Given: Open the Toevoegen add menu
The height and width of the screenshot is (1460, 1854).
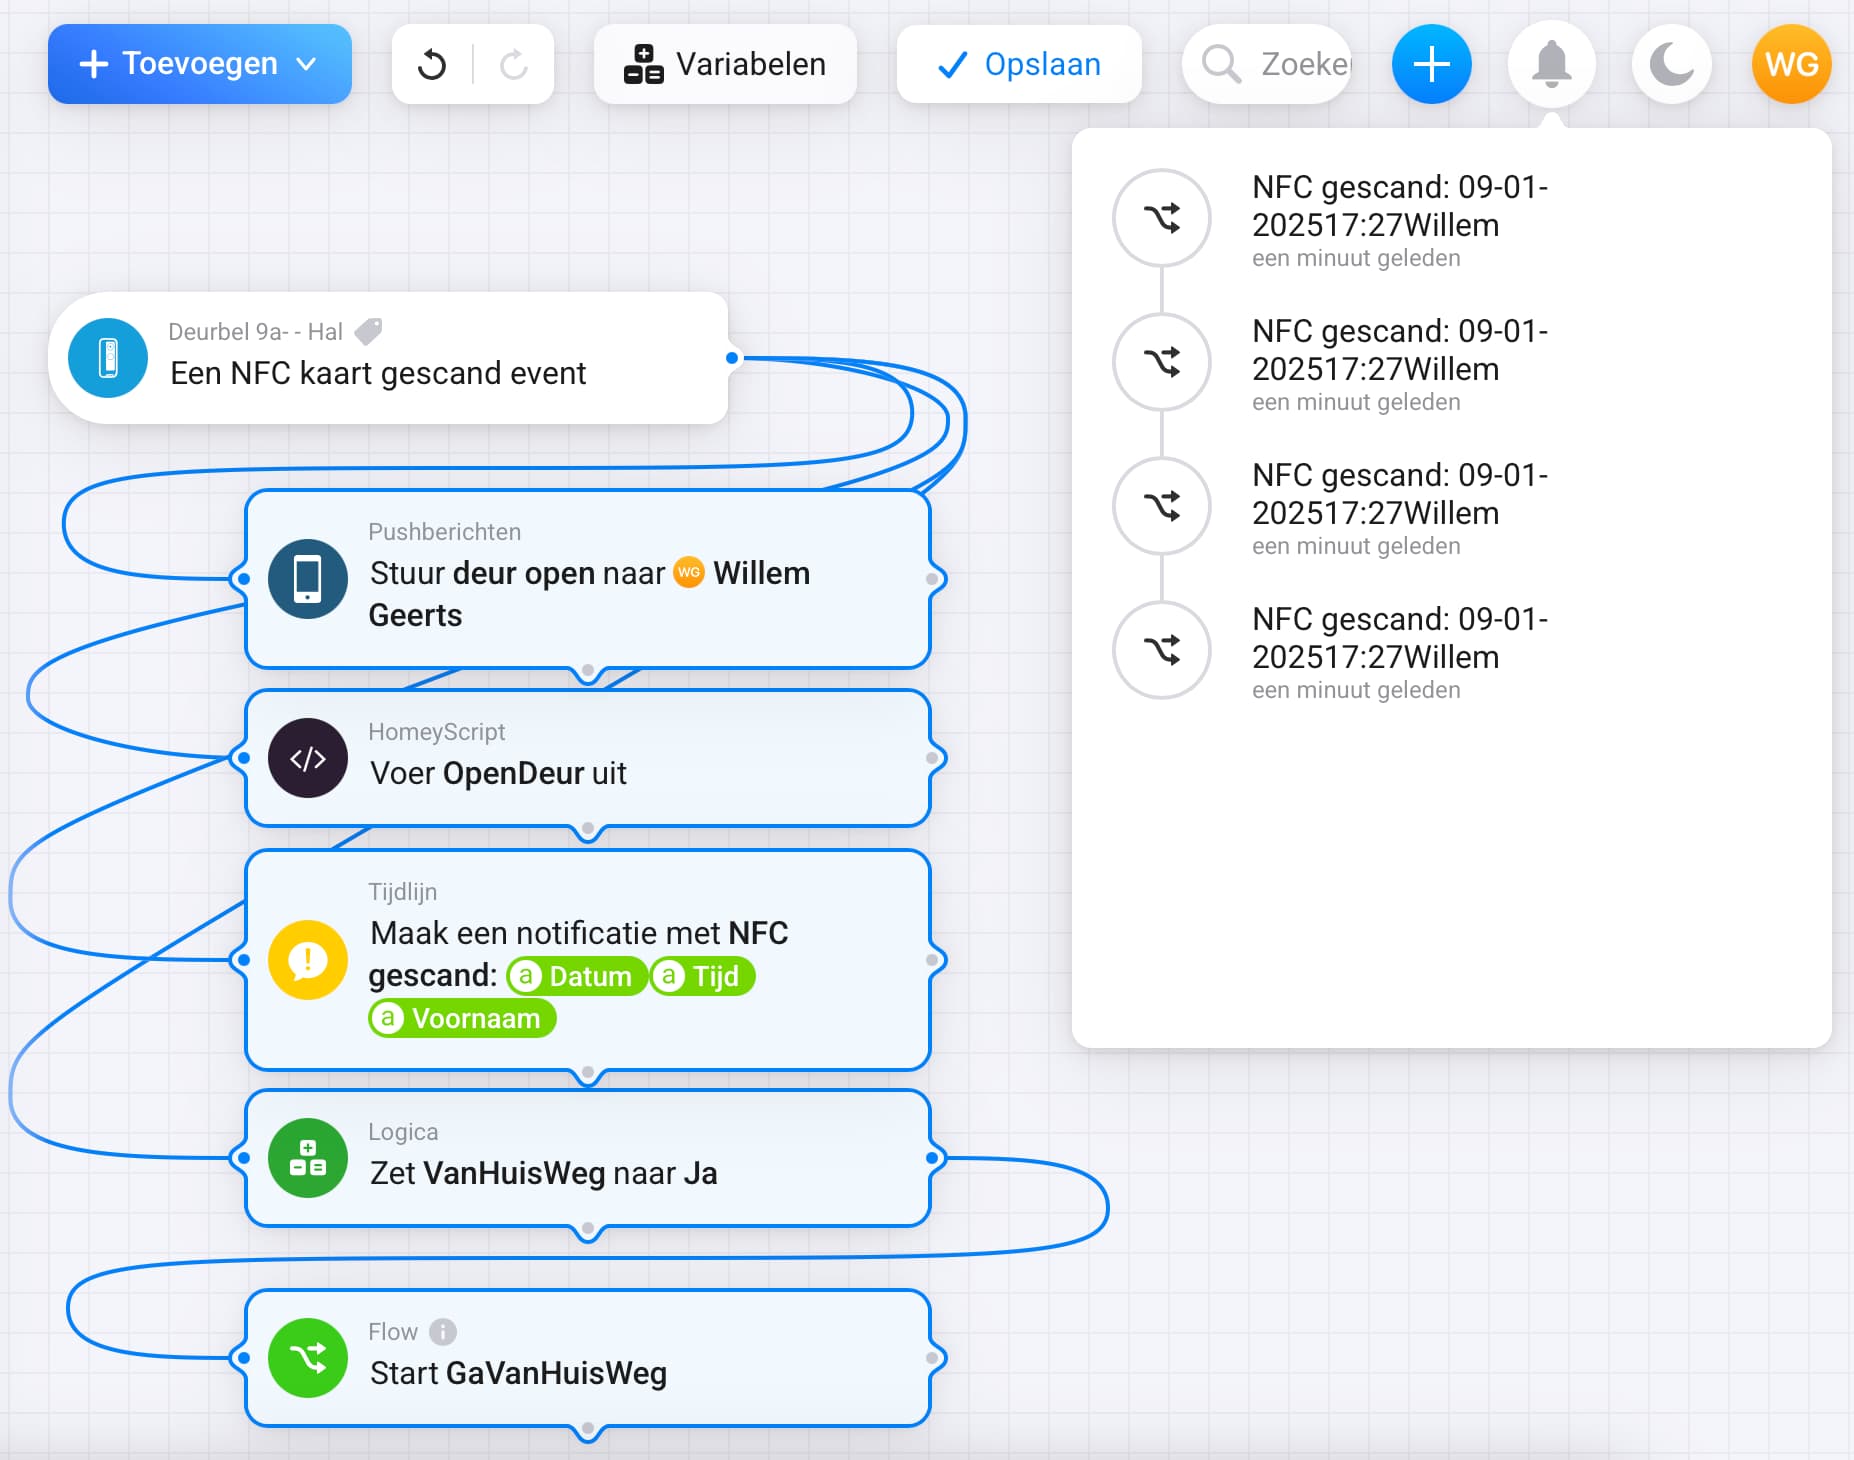Looking at the screenshot, I should pos(200,64).
